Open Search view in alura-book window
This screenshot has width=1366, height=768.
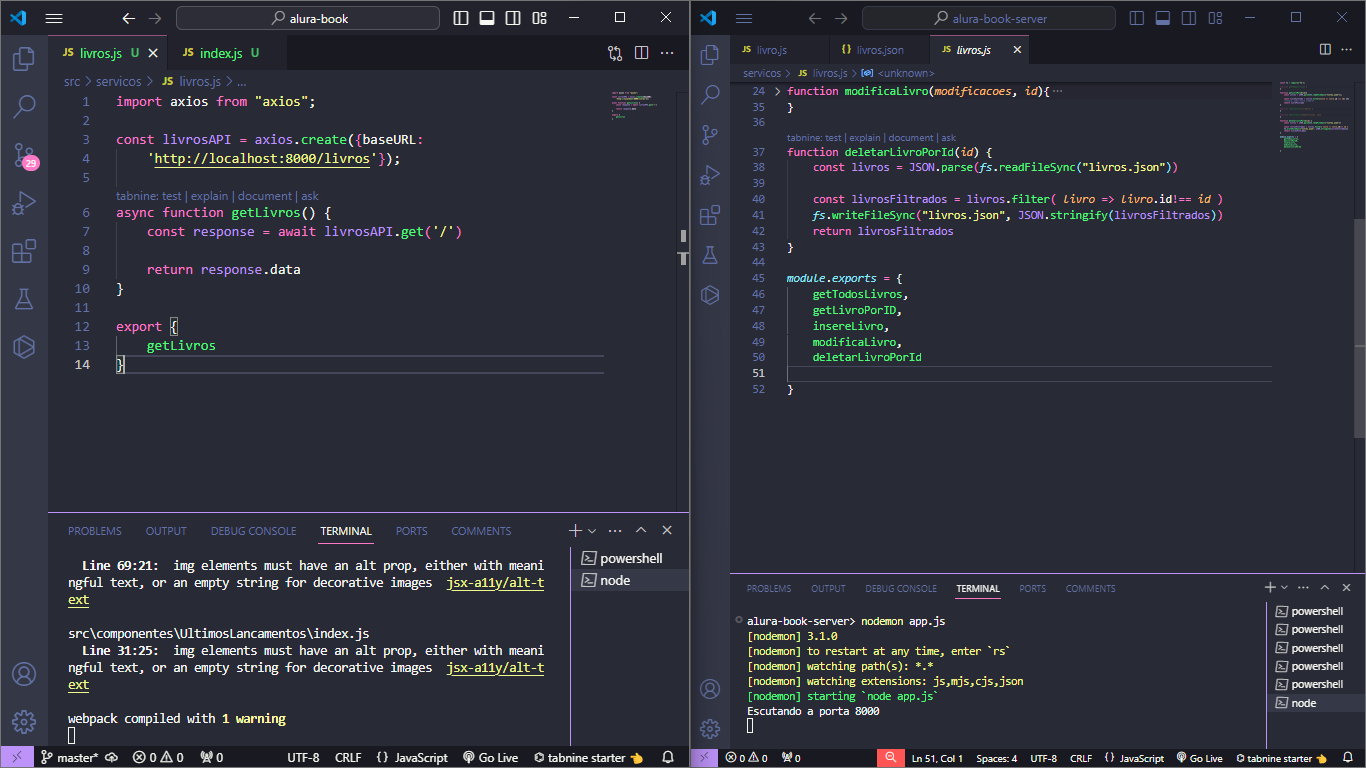point(24,106)
